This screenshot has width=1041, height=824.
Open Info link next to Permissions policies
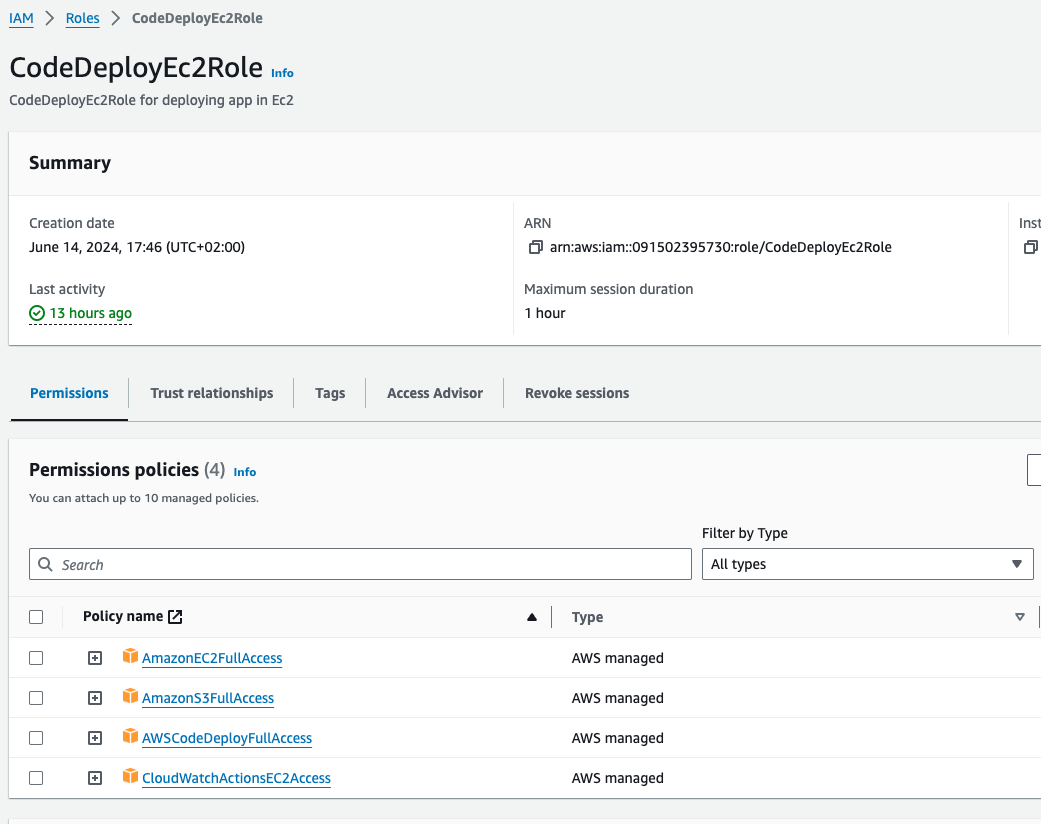244,472
